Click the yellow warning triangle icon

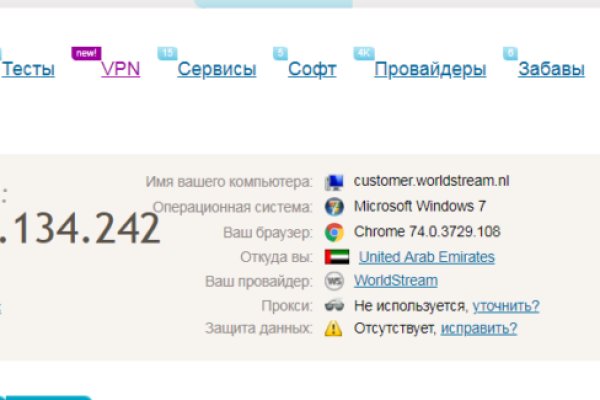[334, 329]
